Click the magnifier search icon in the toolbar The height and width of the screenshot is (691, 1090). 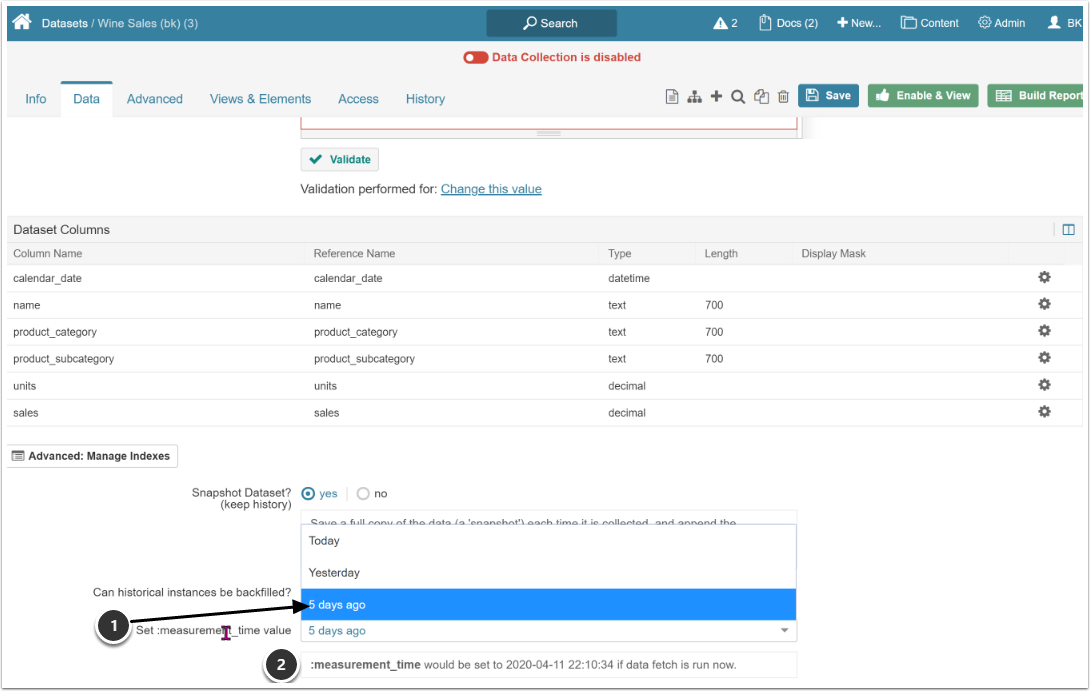tap(739, 95)
